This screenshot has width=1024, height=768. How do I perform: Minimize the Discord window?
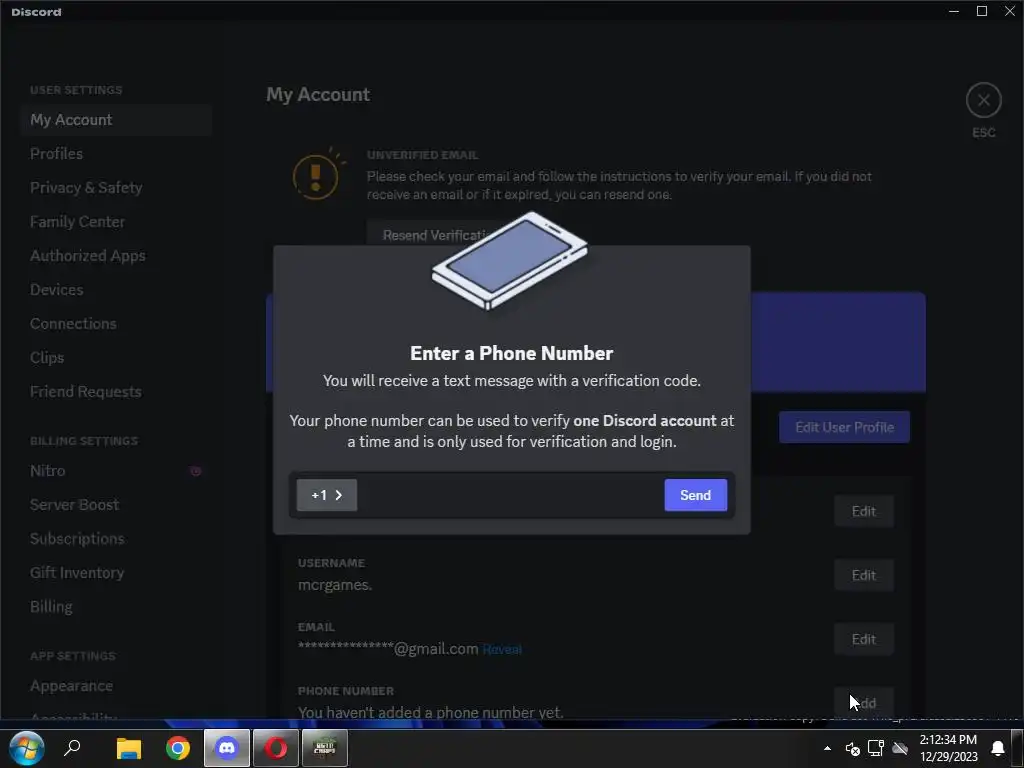coord(954,11)
